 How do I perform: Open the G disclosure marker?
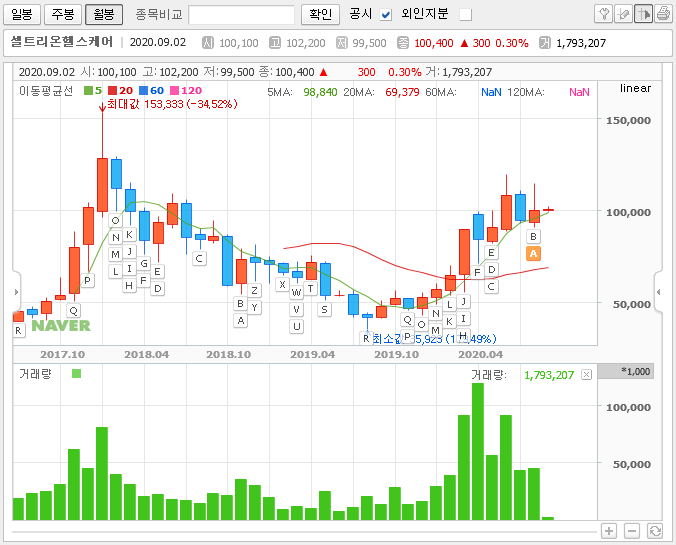(144, 263)
